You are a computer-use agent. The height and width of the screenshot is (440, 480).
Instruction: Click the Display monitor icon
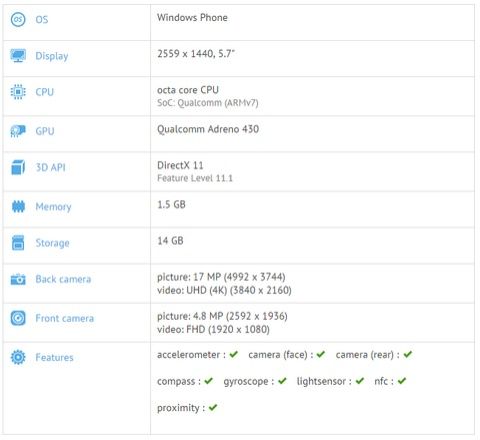tap(18, 55)
